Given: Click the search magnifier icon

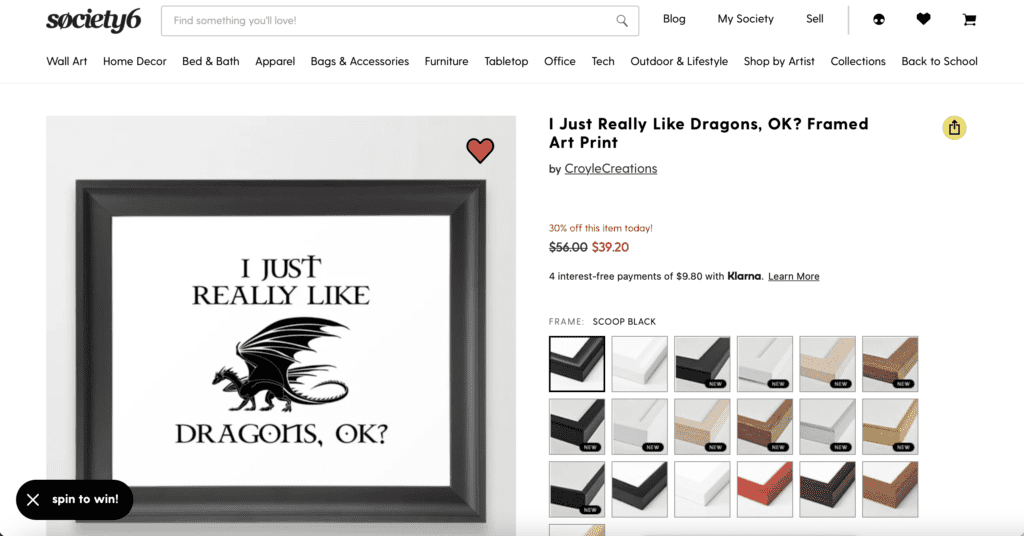Looking at the screenshot, I should pos(622,21).
